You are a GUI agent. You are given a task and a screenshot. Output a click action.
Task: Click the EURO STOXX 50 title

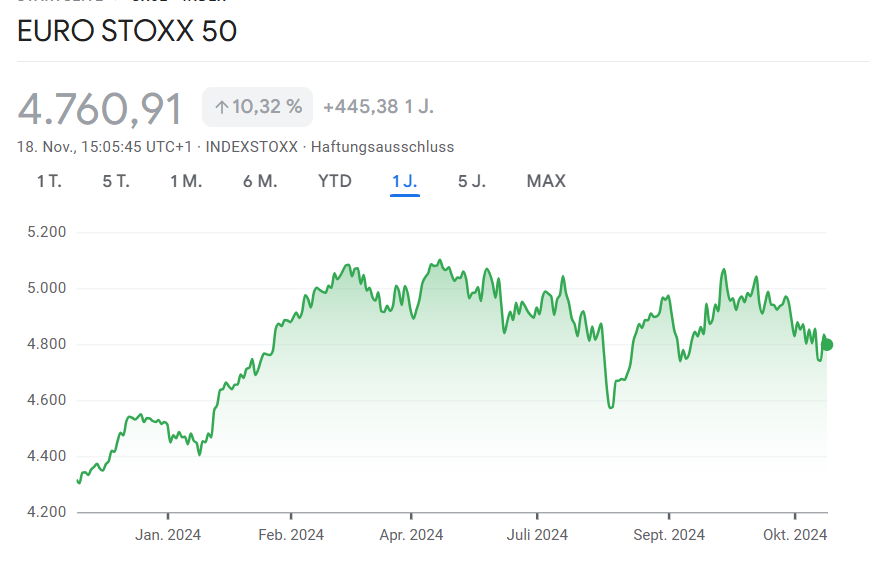click(x=127, y=31)
